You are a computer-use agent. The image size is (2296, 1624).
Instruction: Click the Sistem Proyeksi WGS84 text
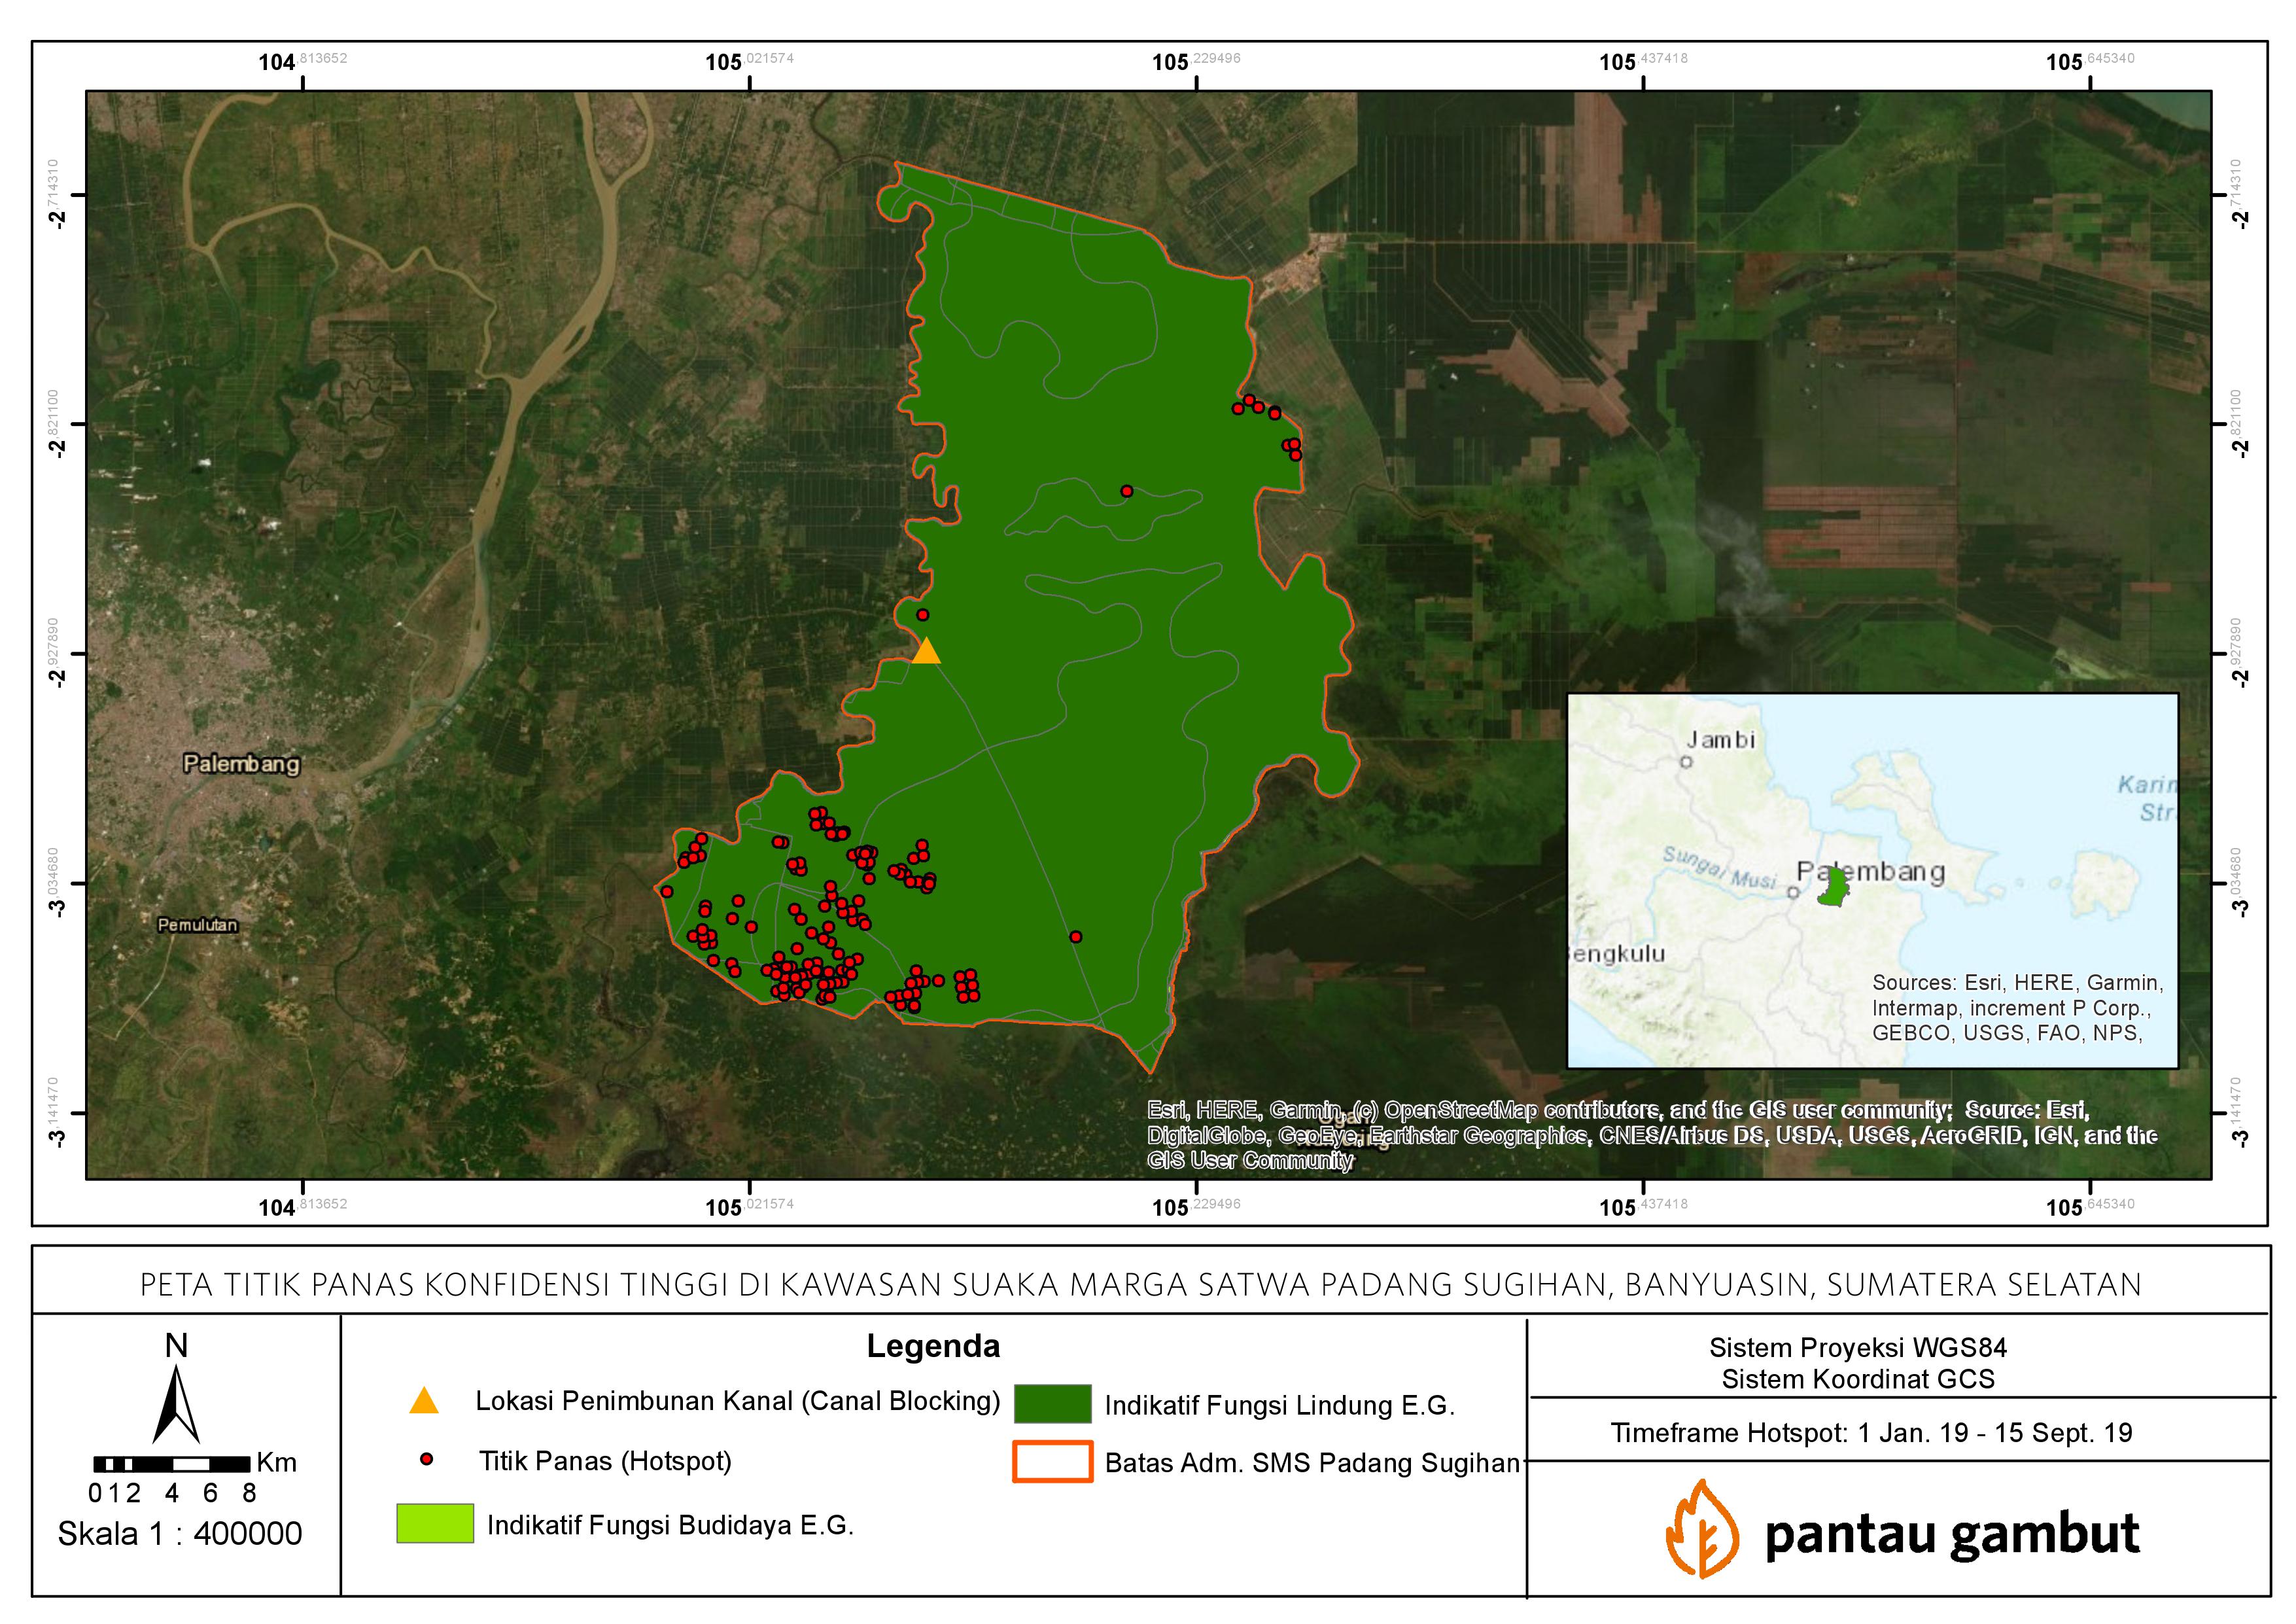(x=1857, y=1348)
